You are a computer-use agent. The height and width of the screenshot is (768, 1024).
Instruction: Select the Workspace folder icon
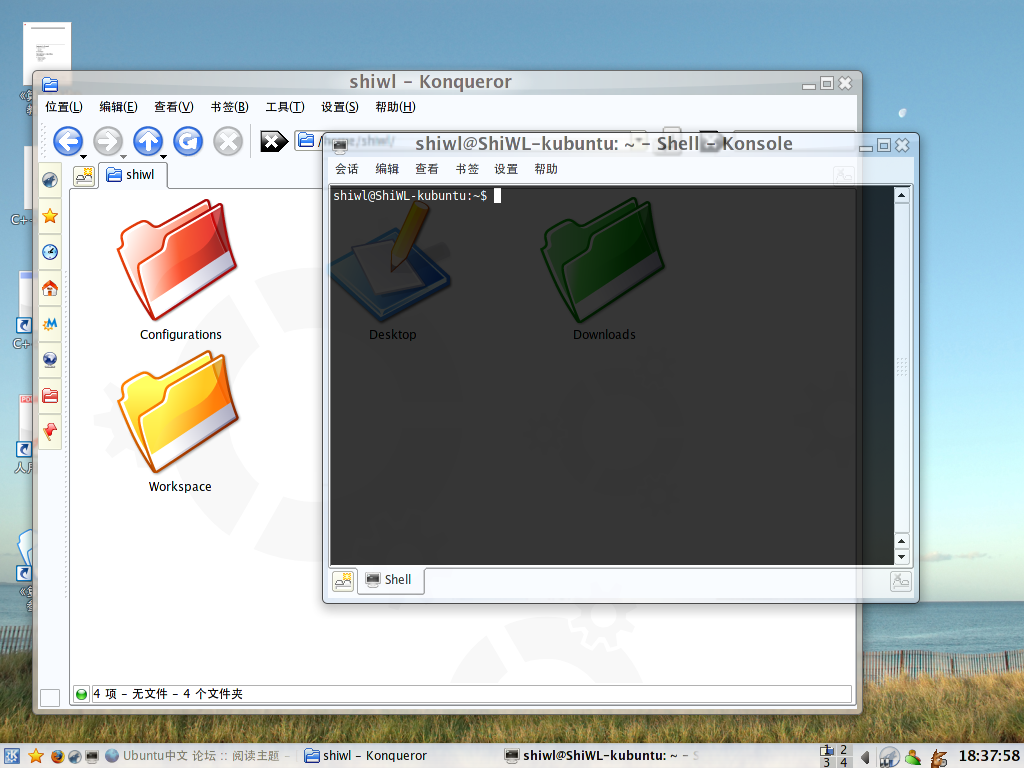(x=178, y=411)
